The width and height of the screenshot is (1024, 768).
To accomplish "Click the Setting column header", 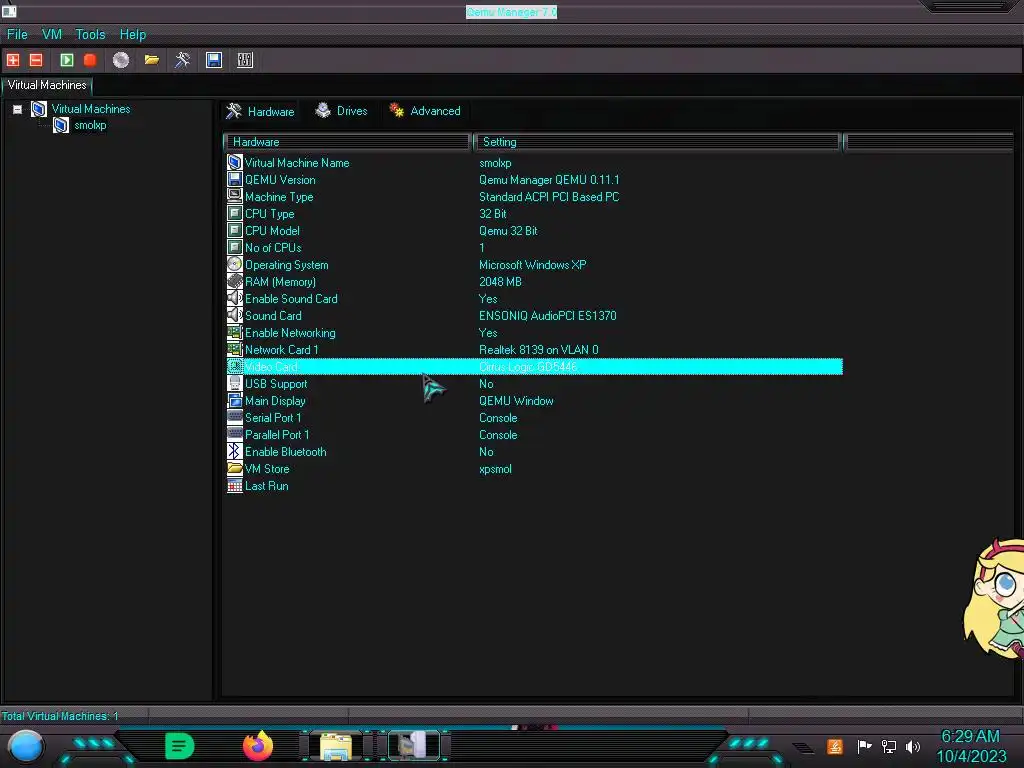I will [657, 142].
